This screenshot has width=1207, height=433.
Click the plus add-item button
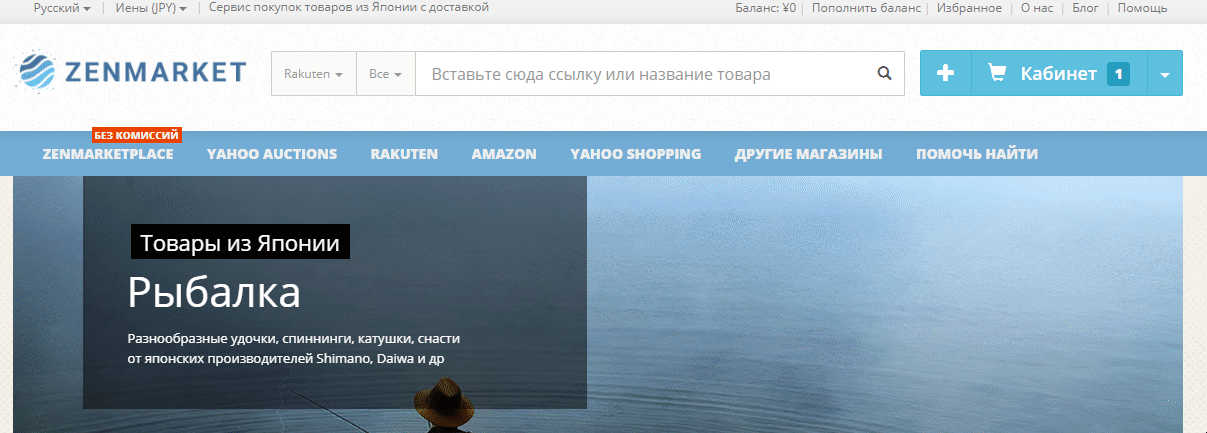(945, 73)
